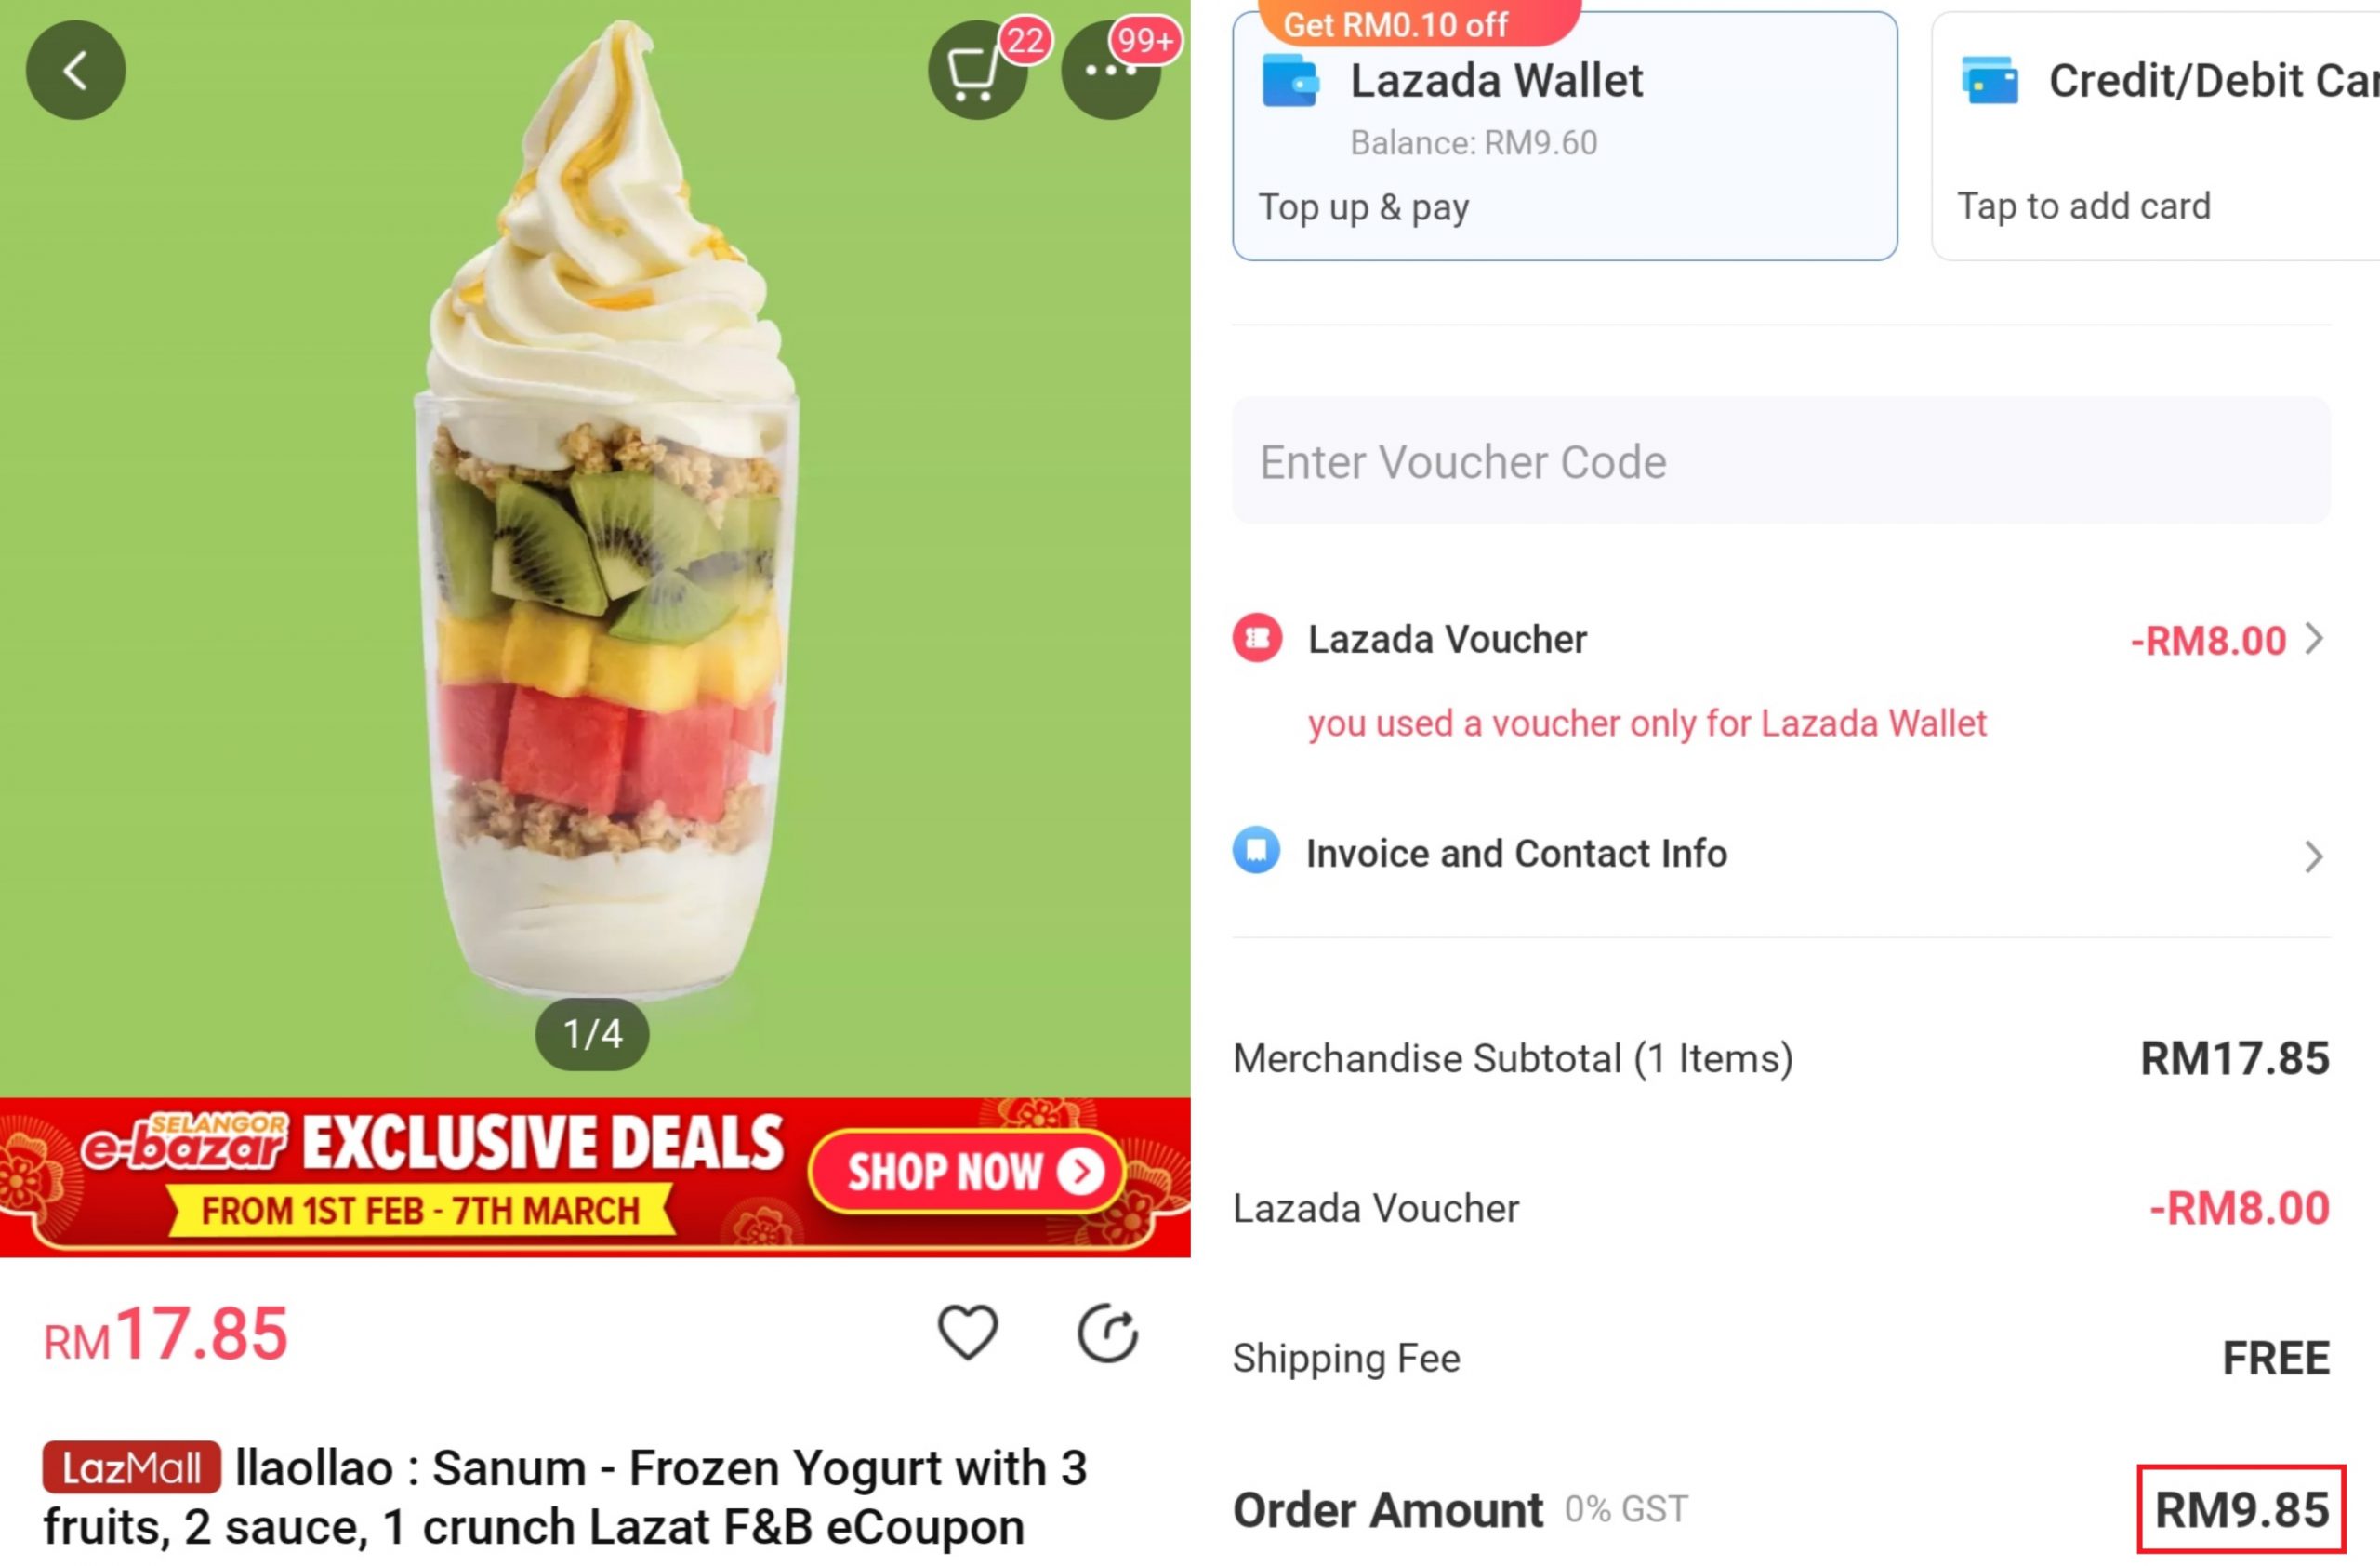The width and height of the screenshot is (2380, 1566).
Task: Open the three-dot more options menu
Action: 1111,70
